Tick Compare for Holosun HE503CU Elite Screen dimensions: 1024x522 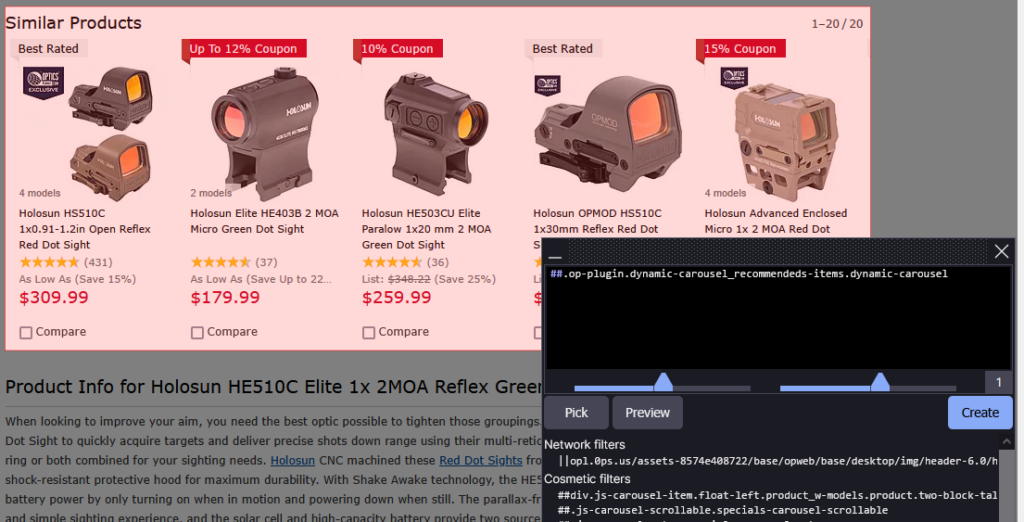[x=368, y=333]
